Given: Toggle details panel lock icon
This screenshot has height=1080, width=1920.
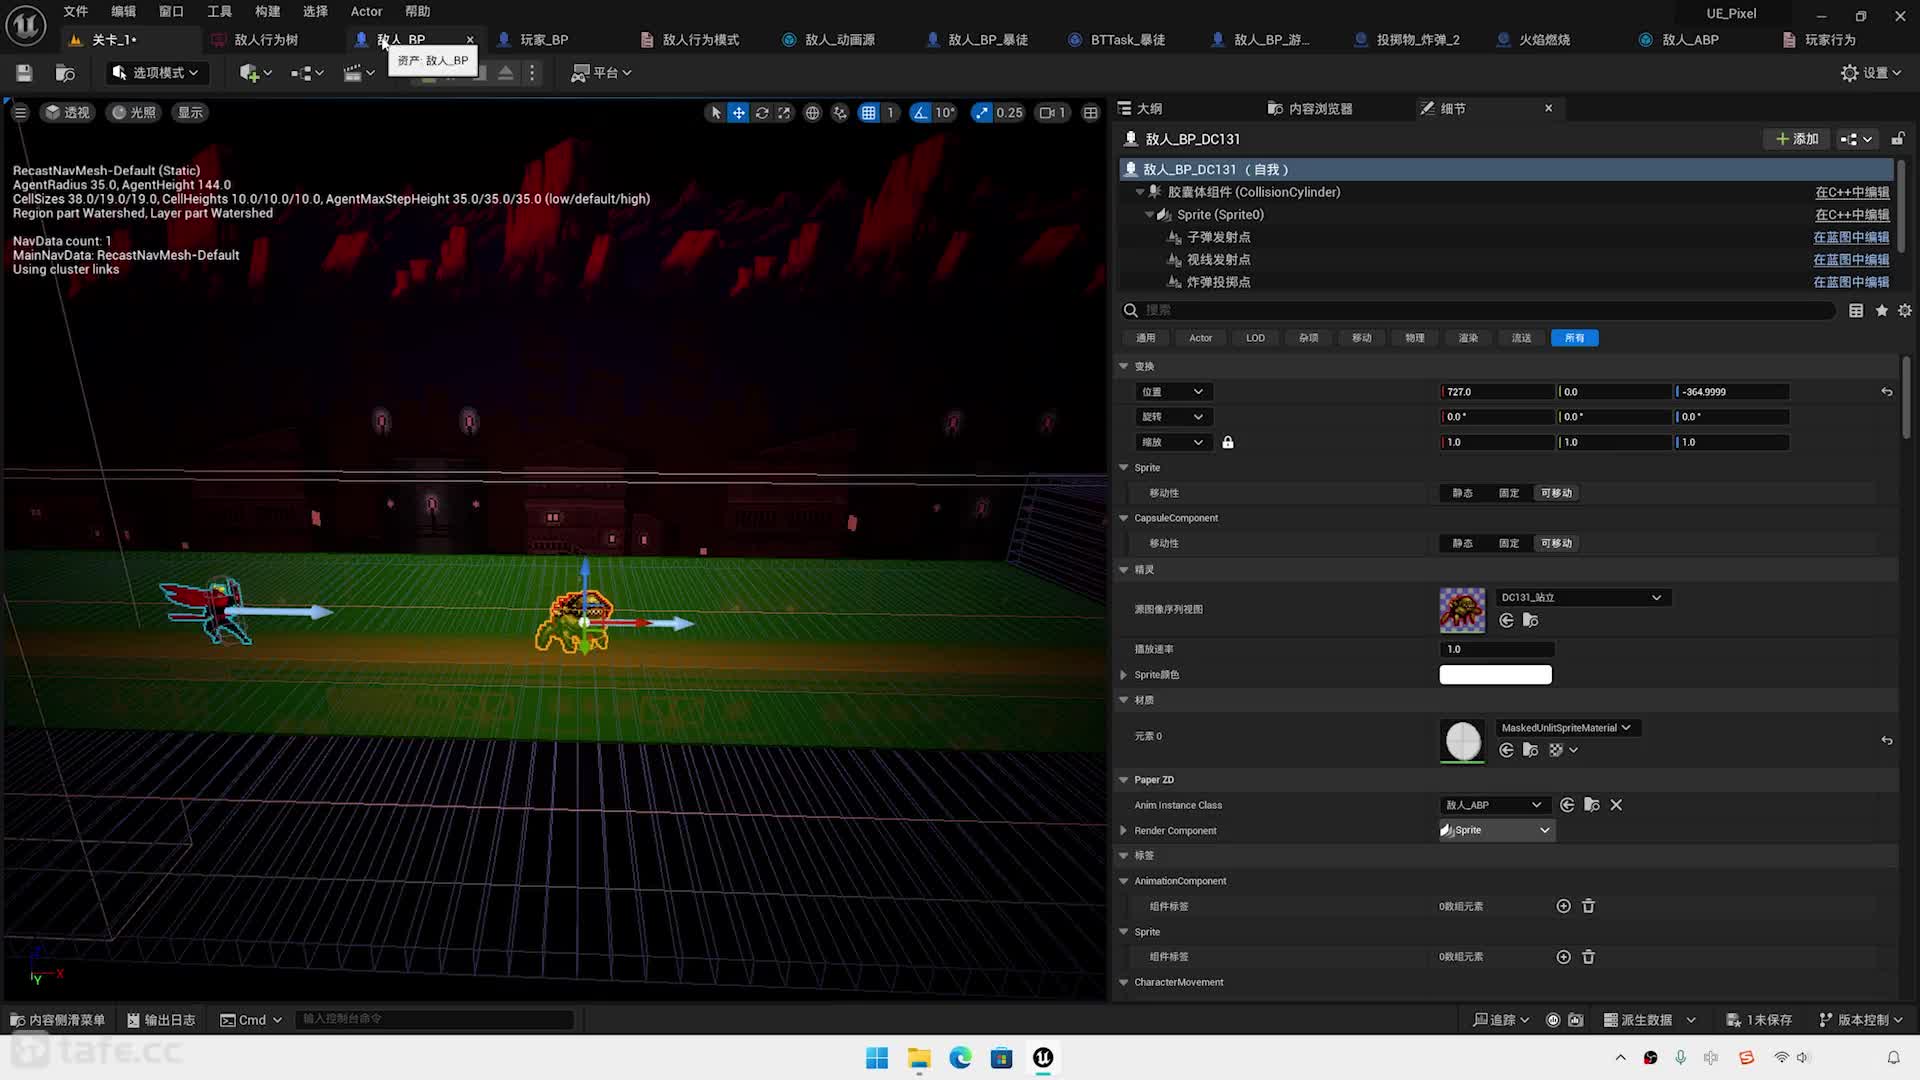Looking at the screenshot, I should 1898,139.
